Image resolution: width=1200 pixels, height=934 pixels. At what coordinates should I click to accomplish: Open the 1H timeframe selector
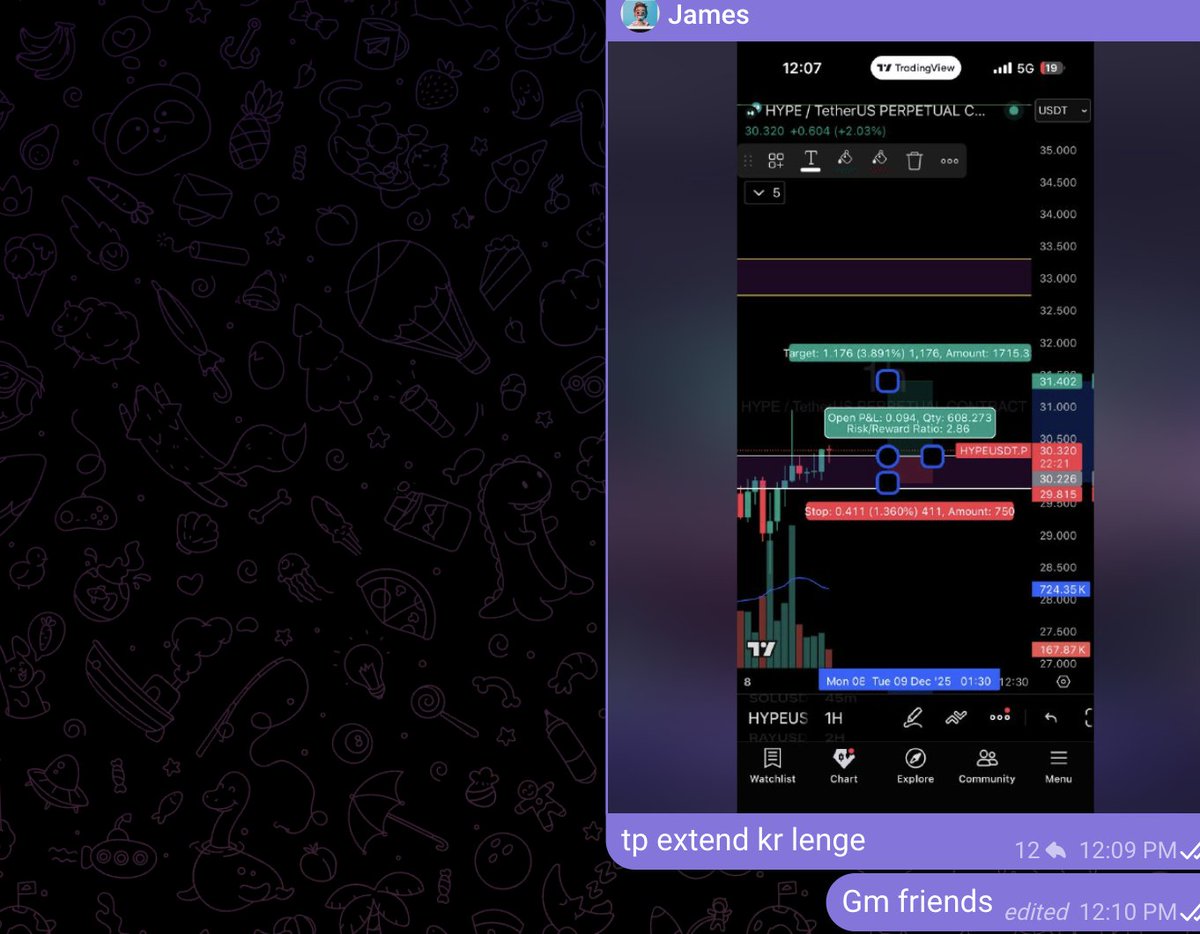(833, 718)
